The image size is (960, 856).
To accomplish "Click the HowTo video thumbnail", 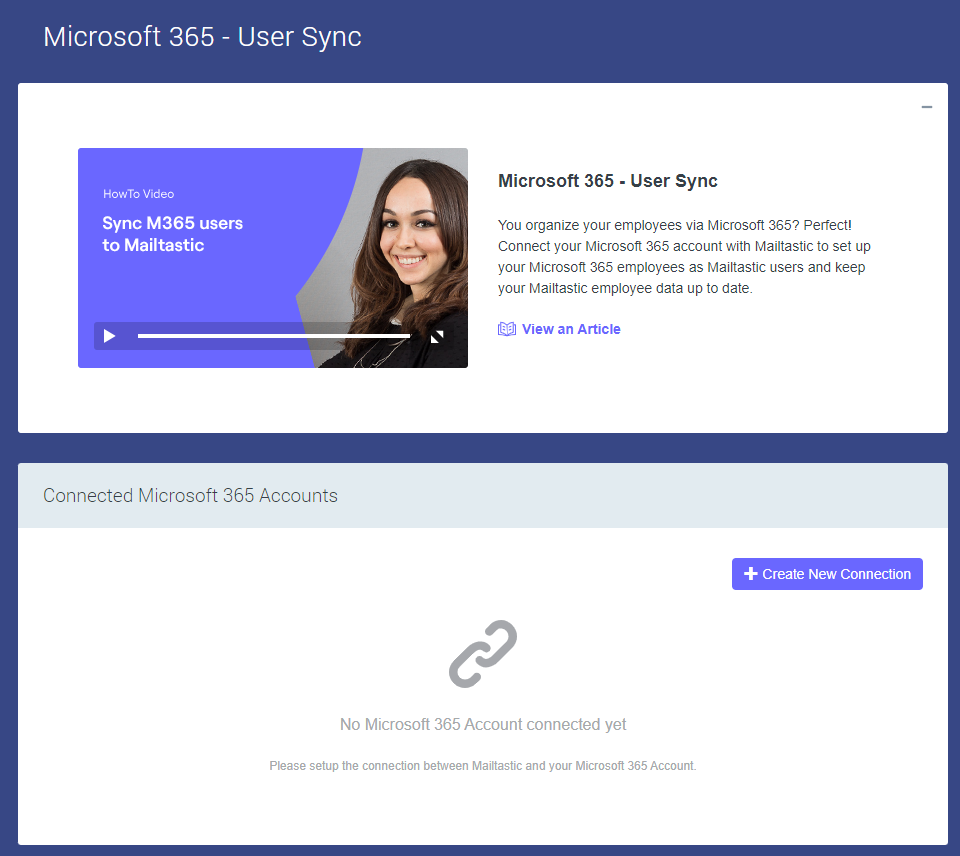I will click(x=273, y=258).
